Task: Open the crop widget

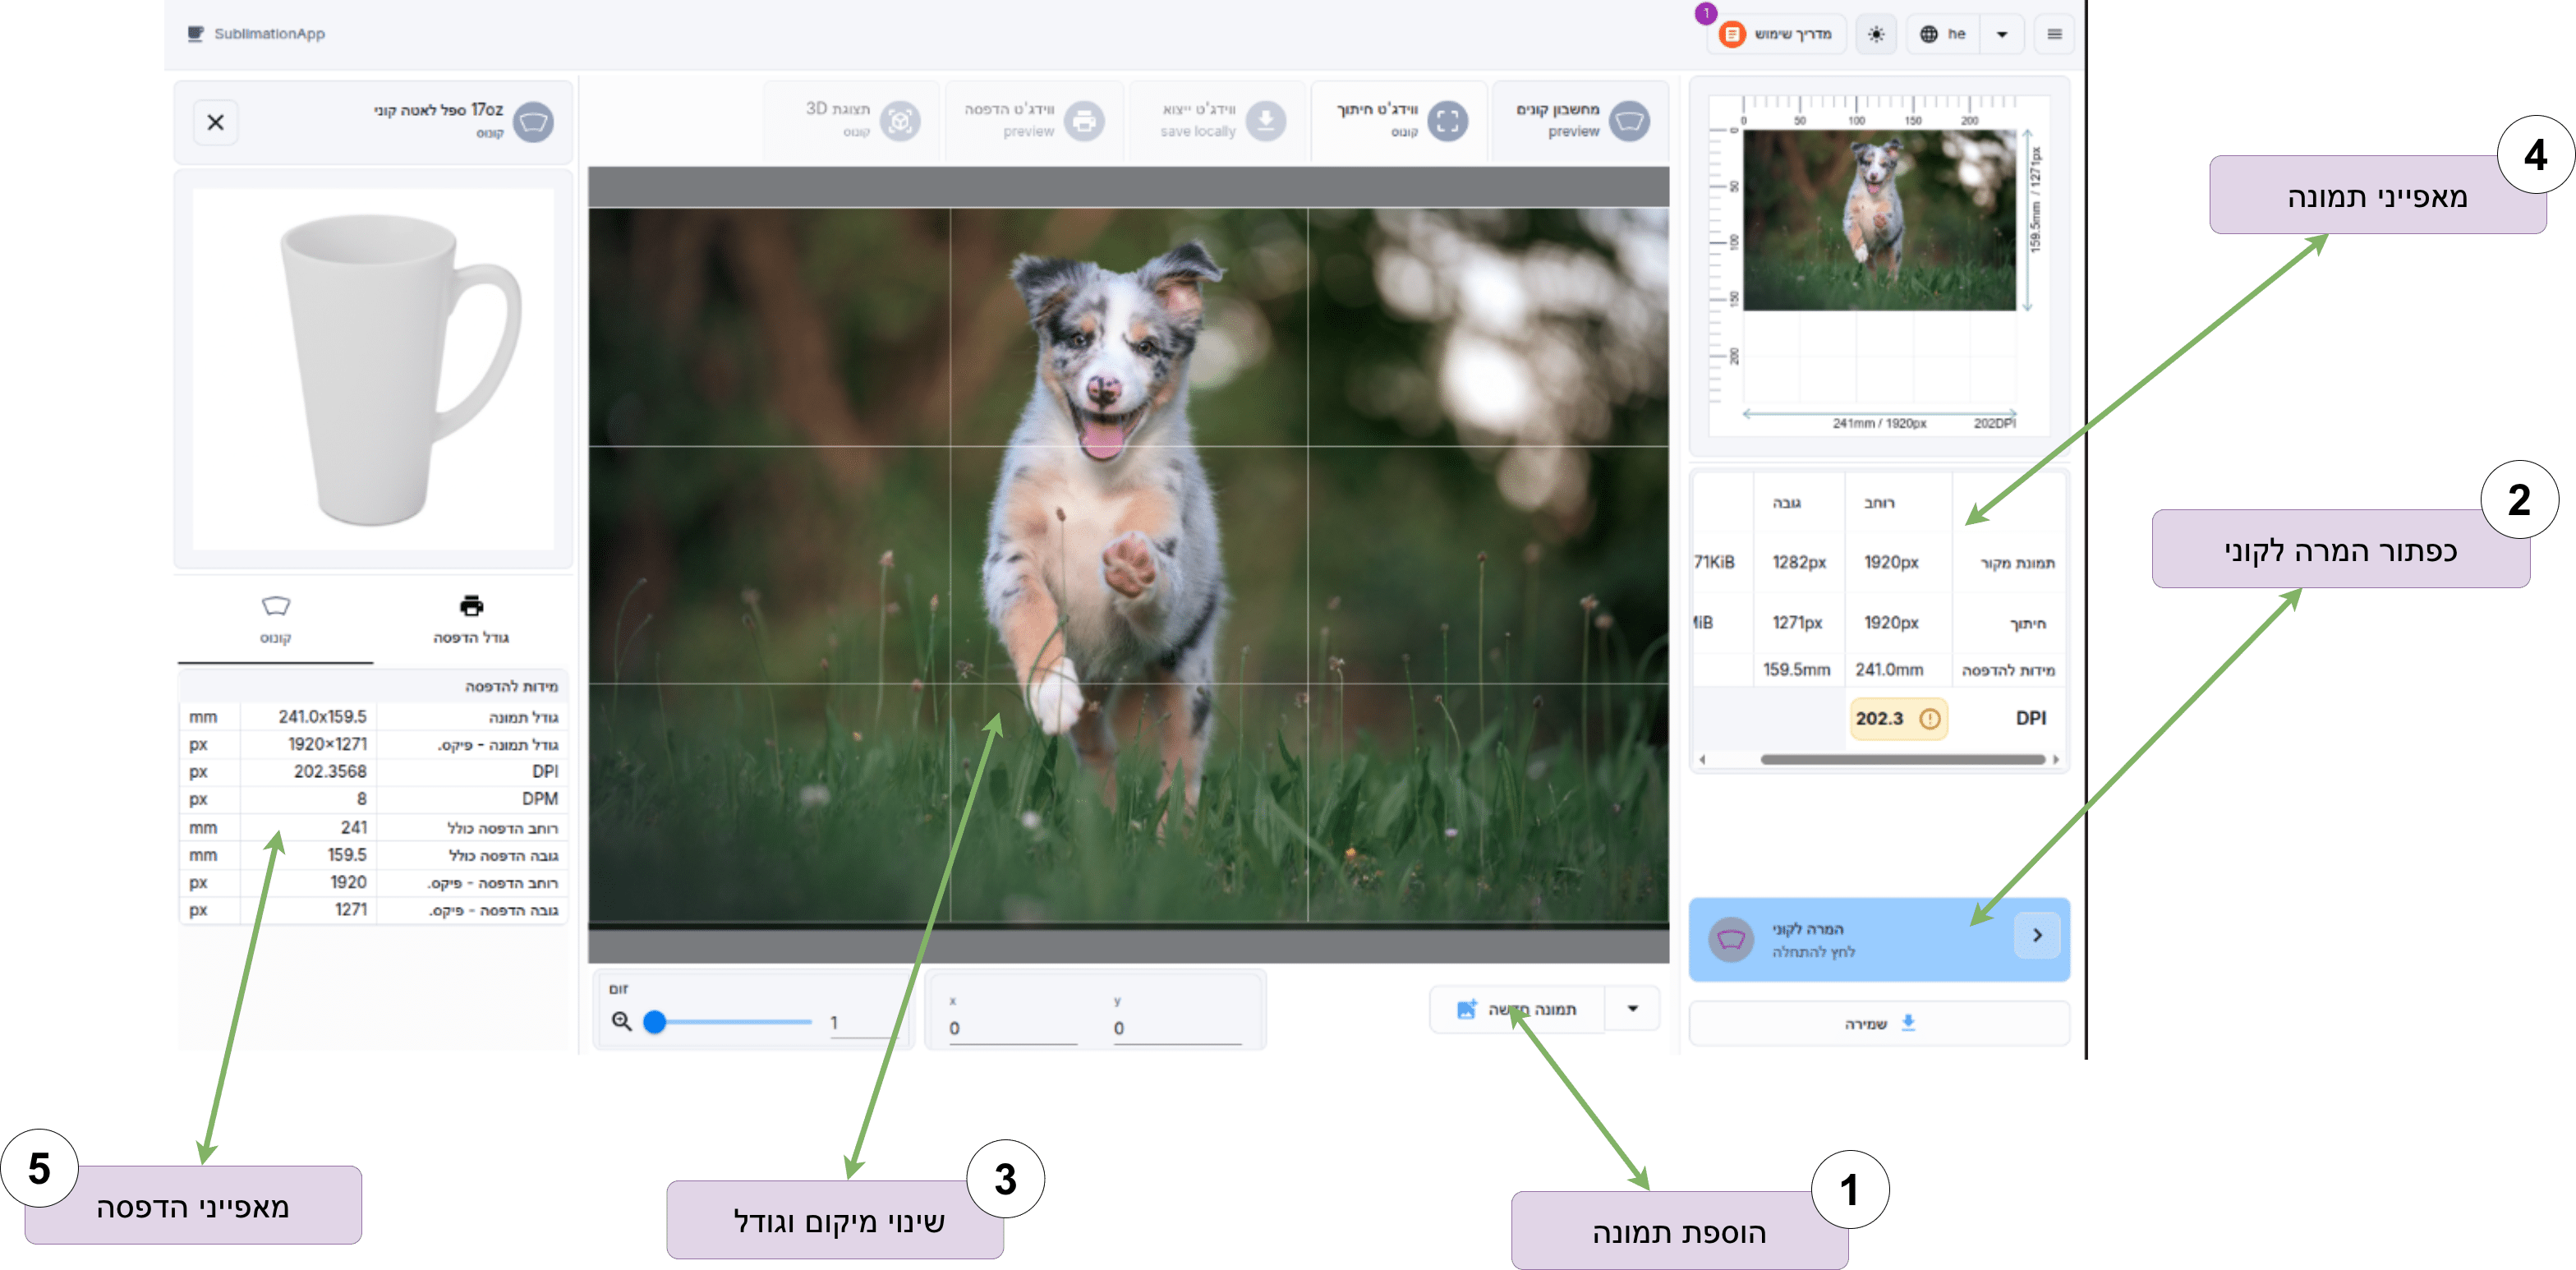Action: pyautogui.click(x=1400, y=120)
